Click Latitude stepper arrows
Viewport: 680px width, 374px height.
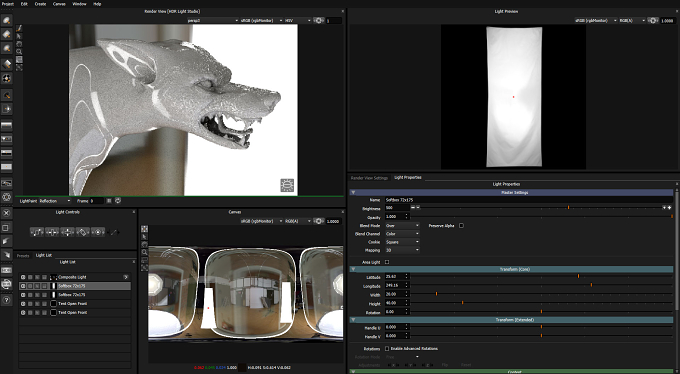tap(406, 276)
